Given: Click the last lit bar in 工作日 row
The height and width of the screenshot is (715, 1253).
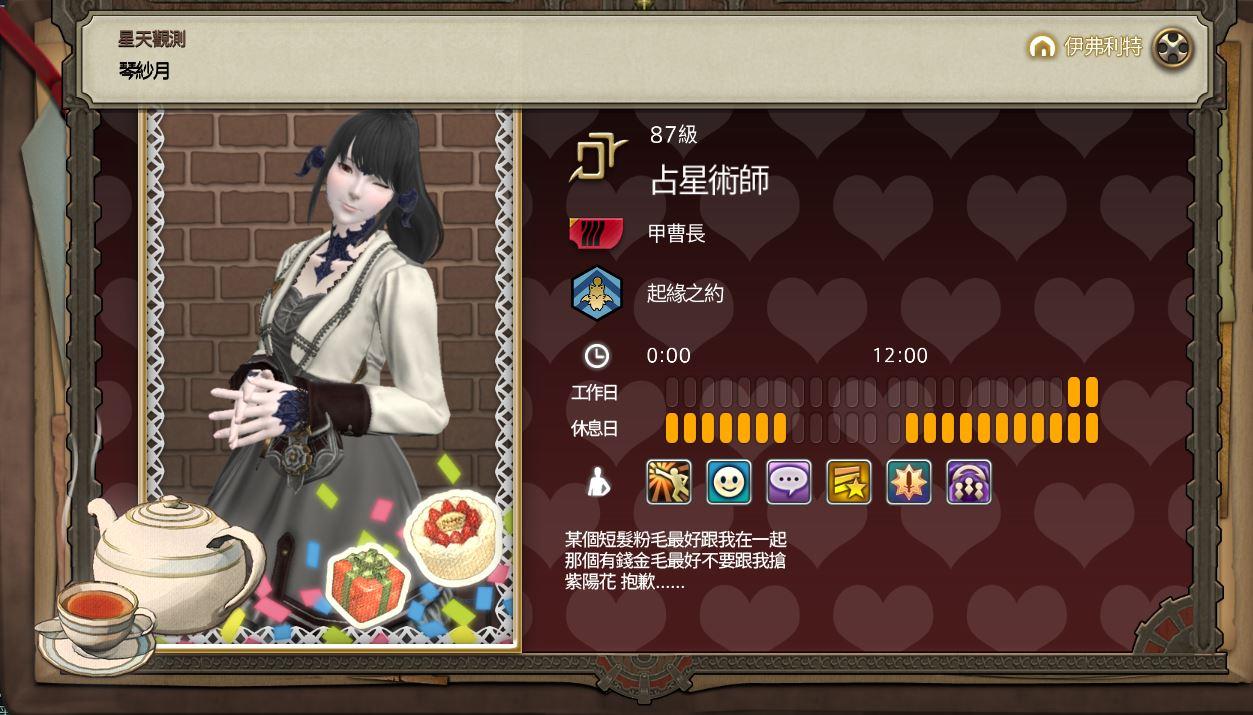Looking at the screenshot, I should coord(1091,392).
